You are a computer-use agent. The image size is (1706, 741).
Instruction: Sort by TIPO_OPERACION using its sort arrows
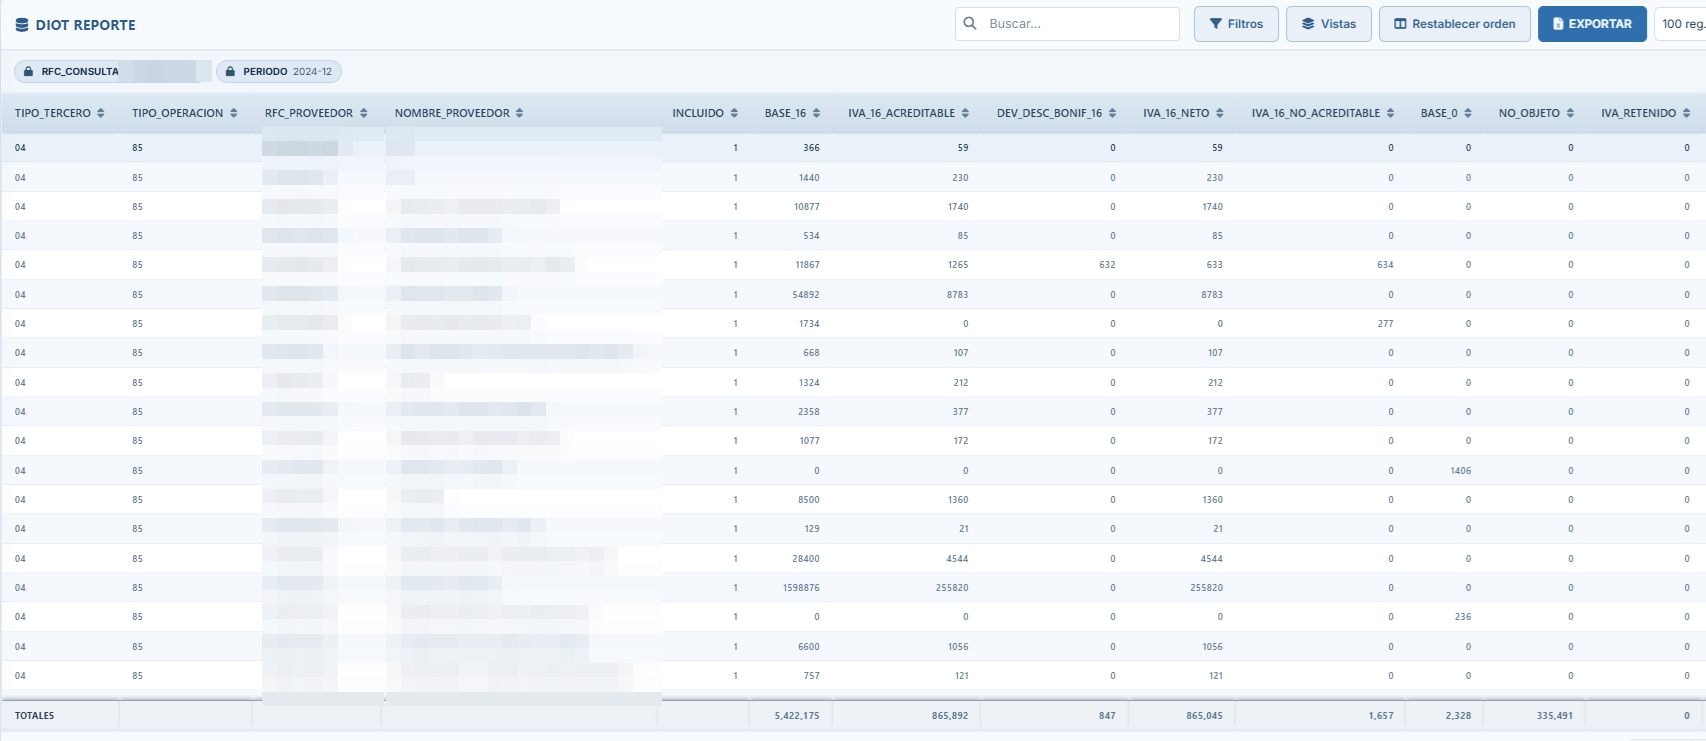(x=234, y=113)
